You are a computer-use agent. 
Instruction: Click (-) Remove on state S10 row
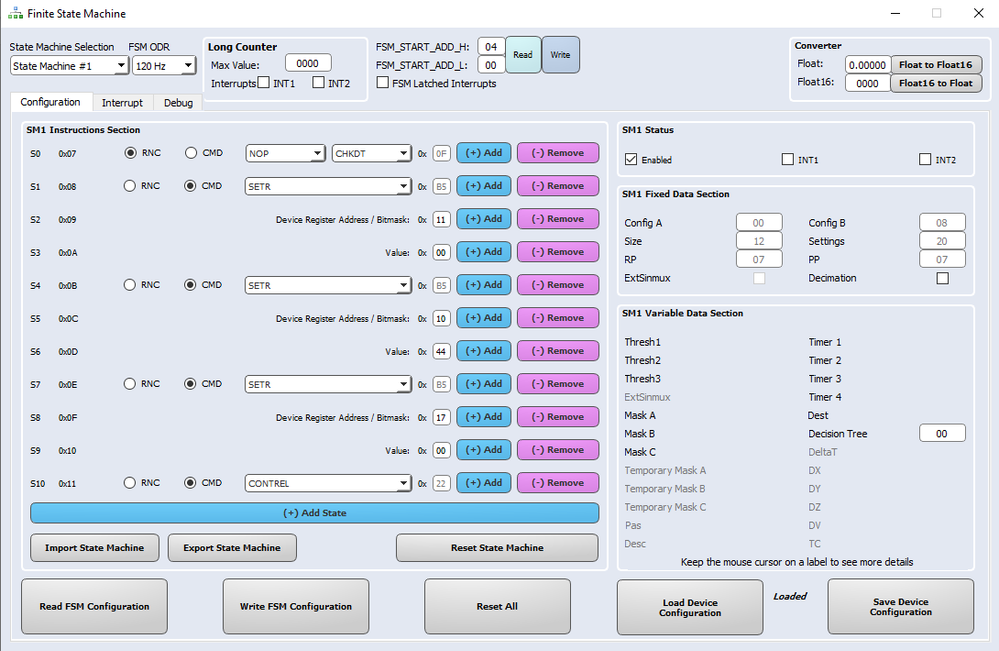point(557,483)
